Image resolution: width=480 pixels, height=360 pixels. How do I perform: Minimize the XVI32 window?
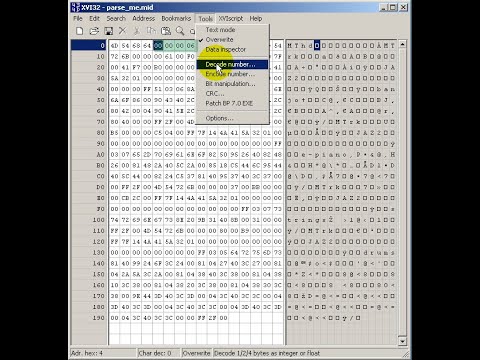(384, 7)
